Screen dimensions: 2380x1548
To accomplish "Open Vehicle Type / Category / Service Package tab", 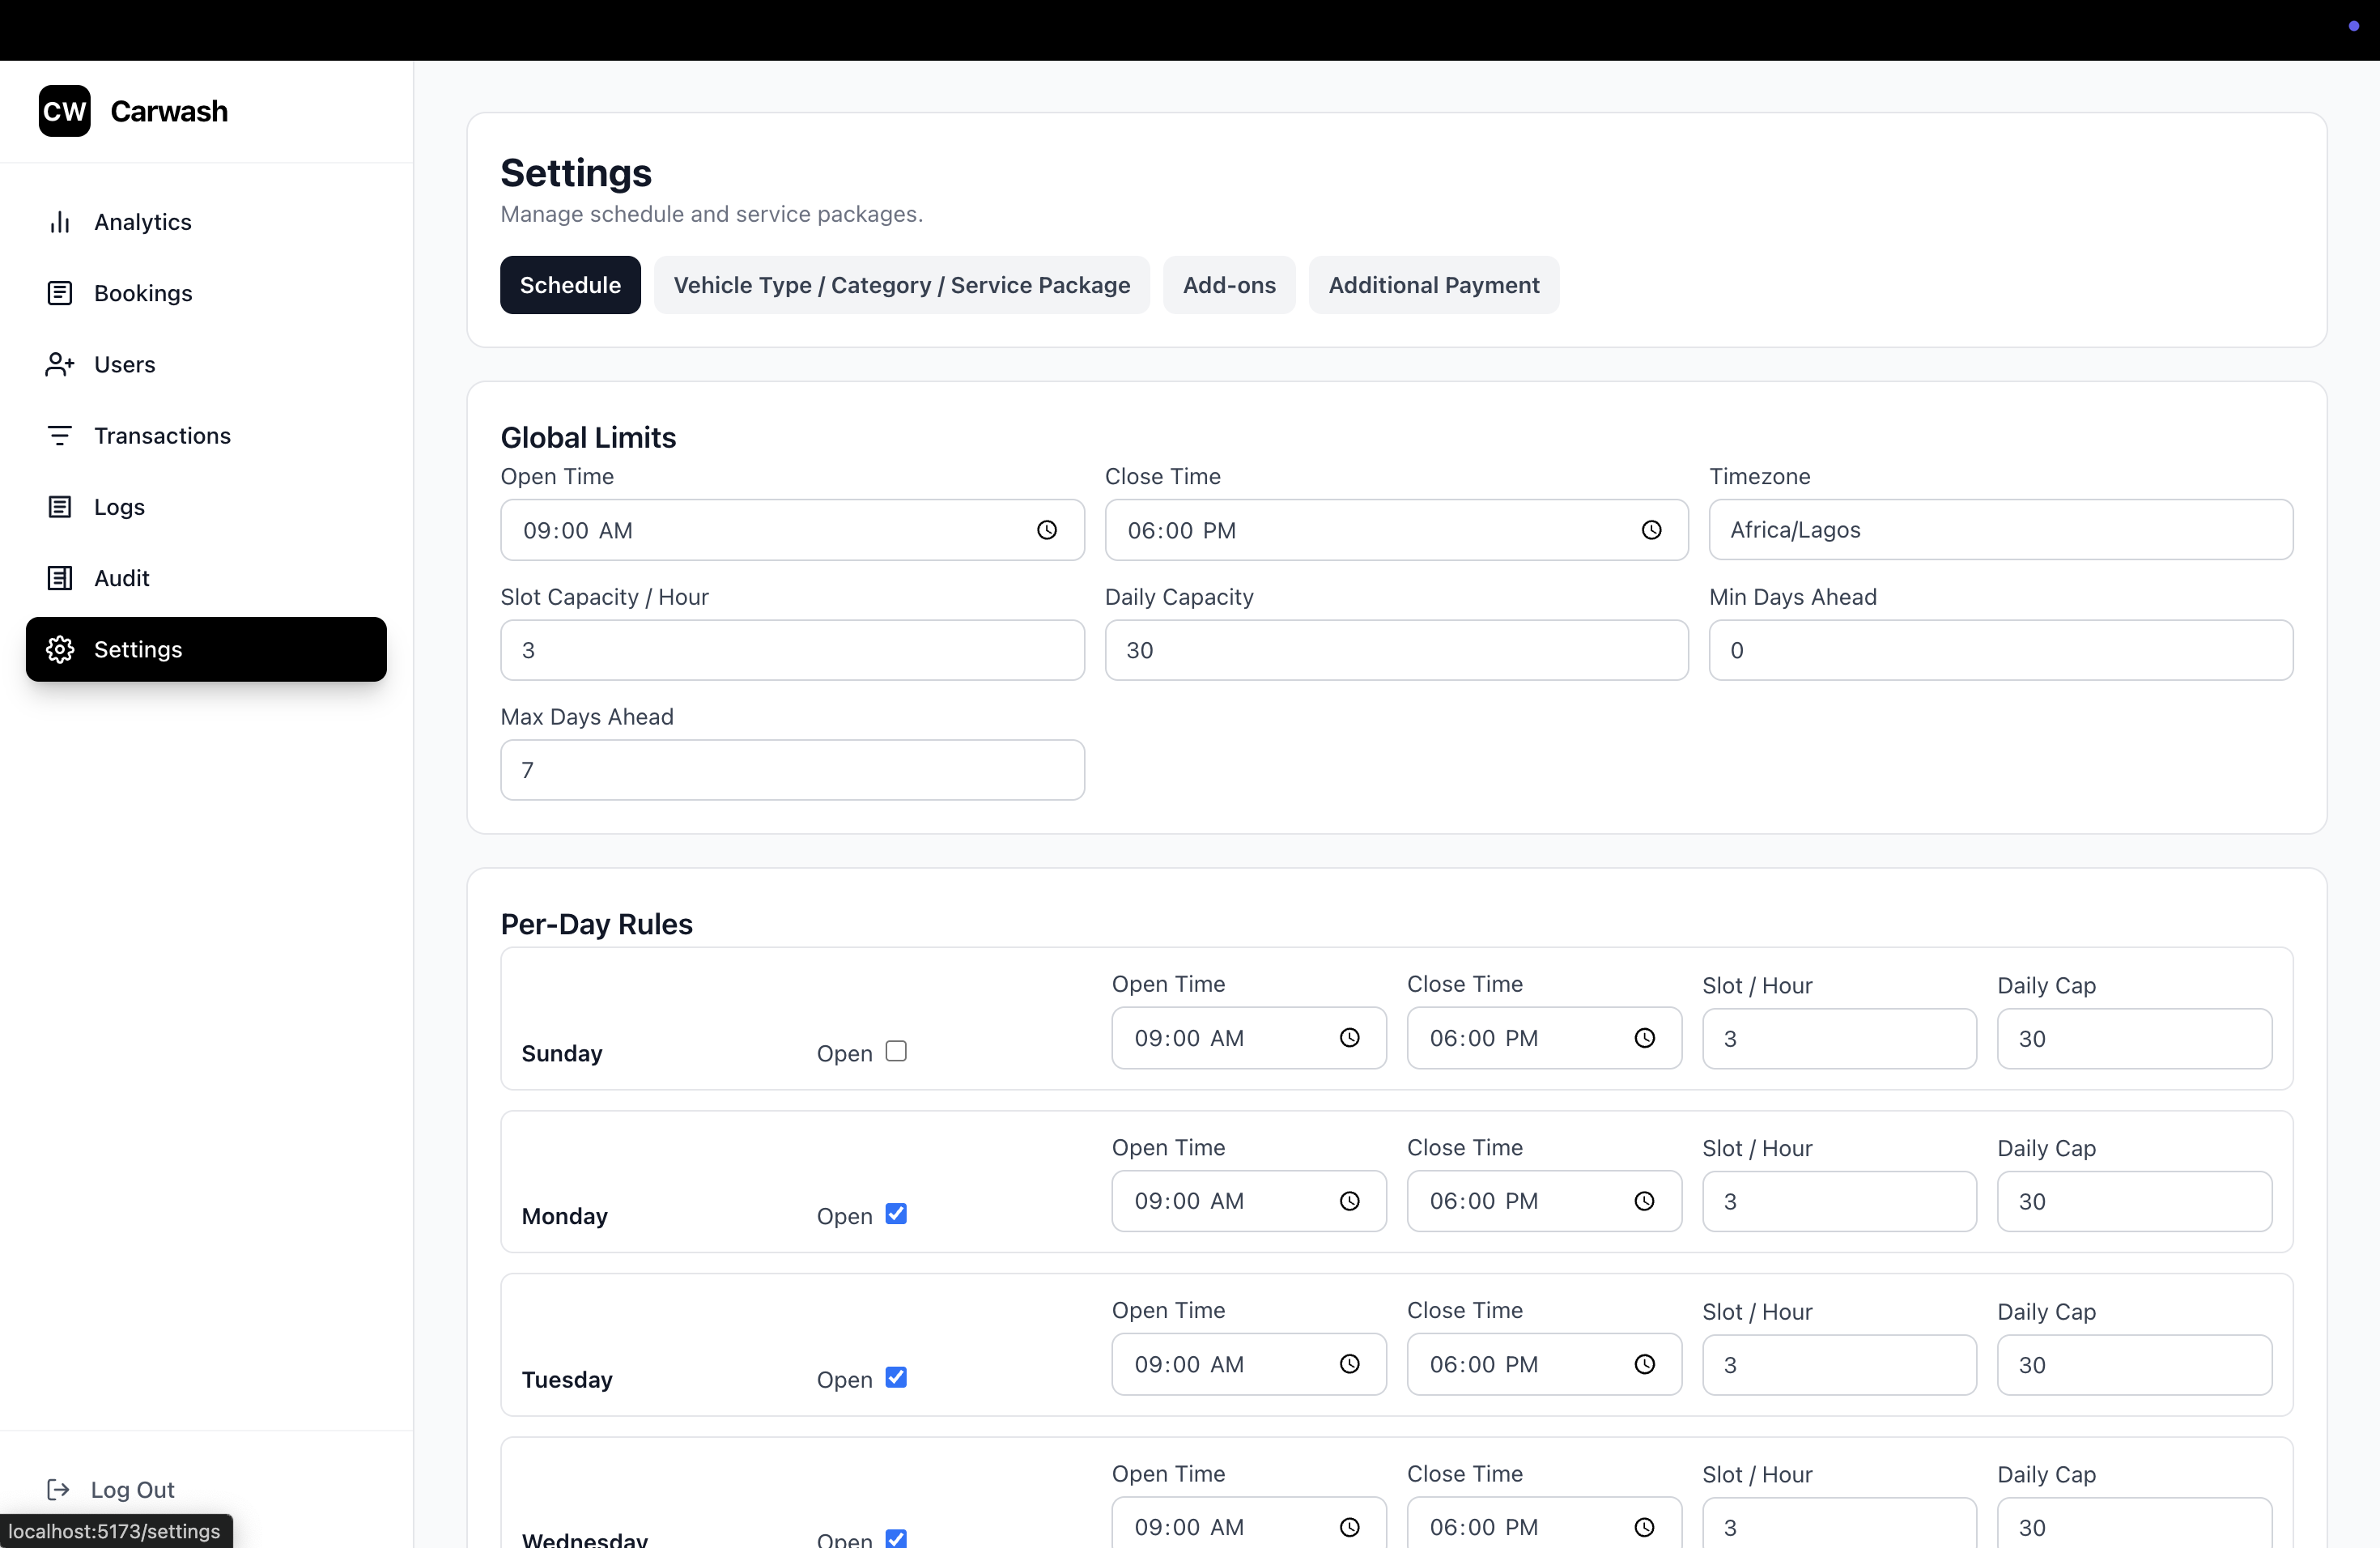I will point(901,285).
